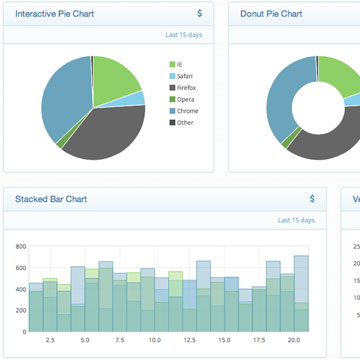This screenshot has height=360, width=360.
Task: Click the dollar icon on Interactive Pie Chart
Action: point(199,14)
